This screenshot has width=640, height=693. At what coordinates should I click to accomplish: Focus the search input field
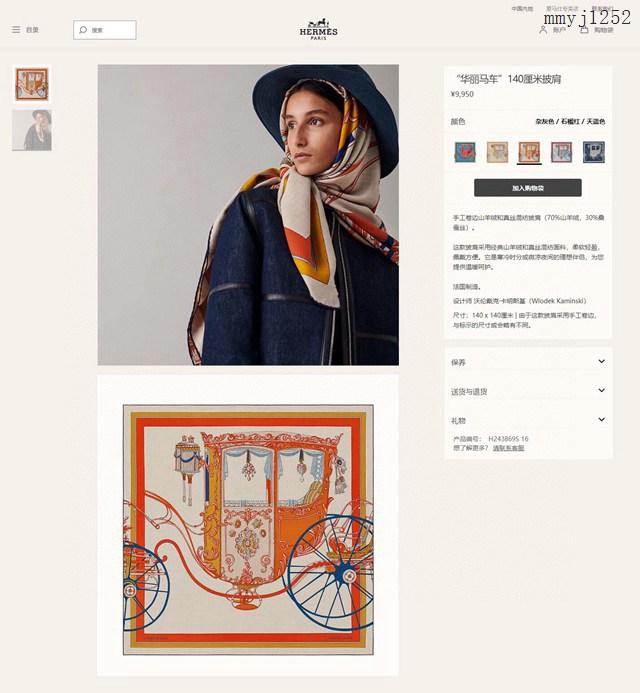pyautogui.click(x=105, y=30)
